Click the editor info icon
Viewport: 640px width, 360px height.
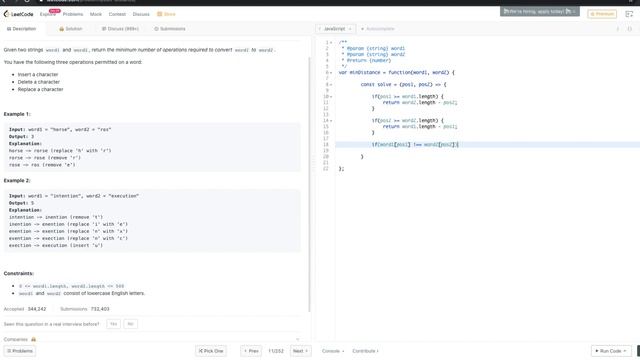coord(618,29)
